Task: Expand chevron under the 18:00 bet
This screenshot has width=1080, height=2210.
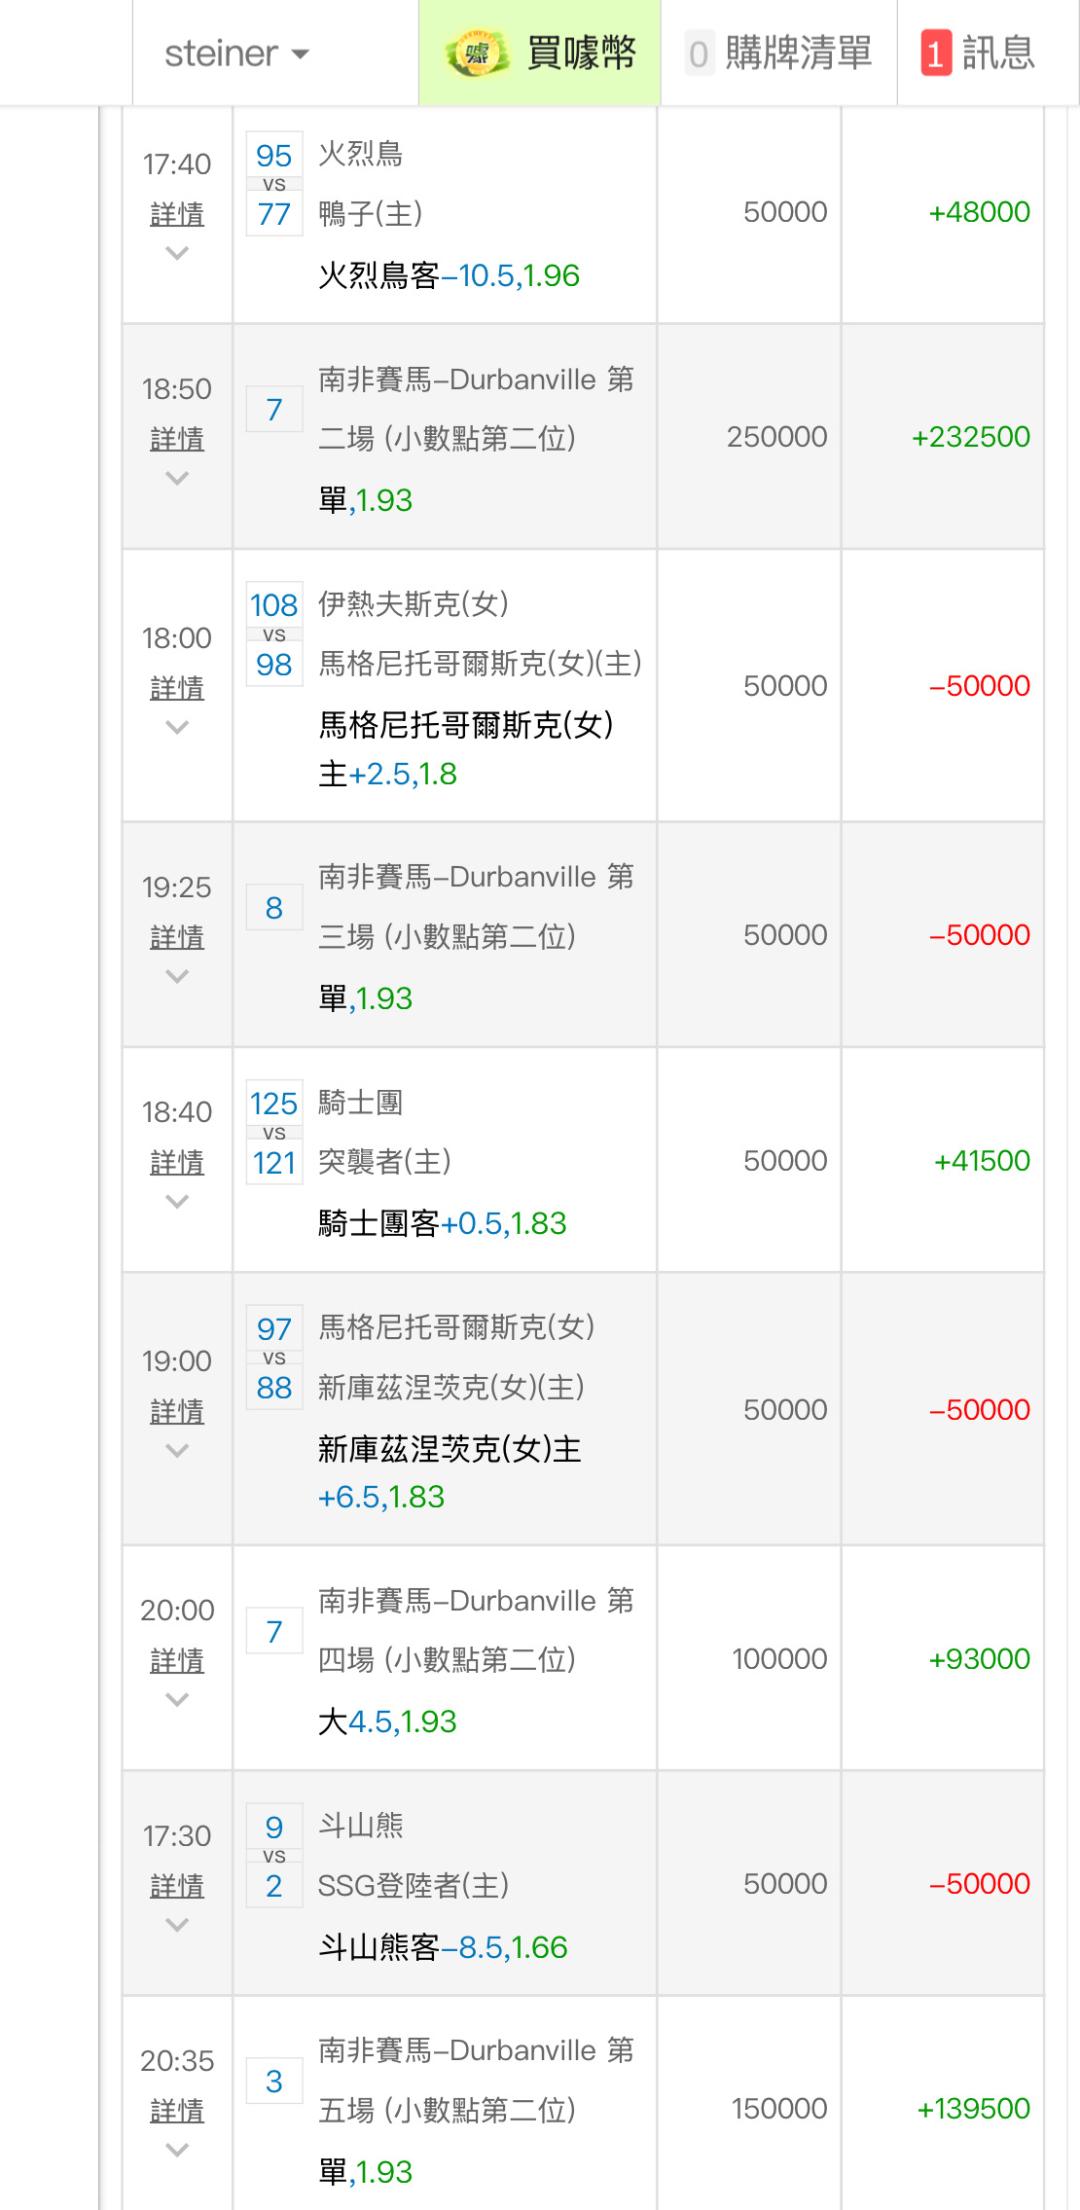Action: 177,728
